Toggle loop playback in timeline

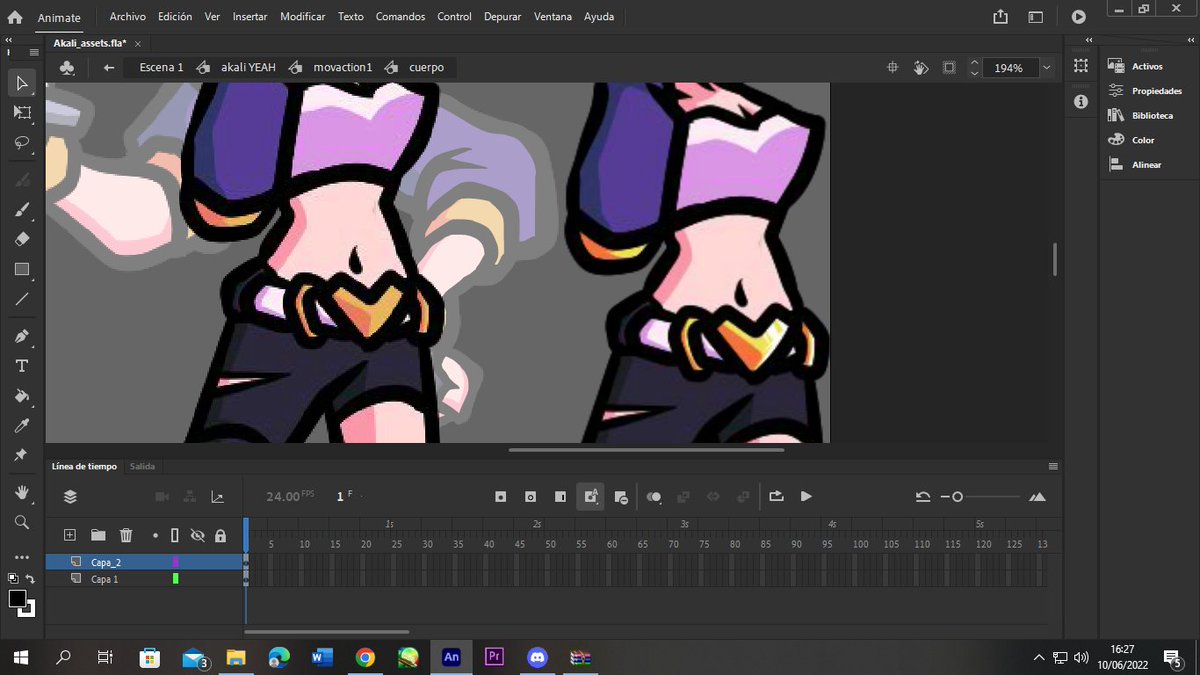(x=776, y=497)
